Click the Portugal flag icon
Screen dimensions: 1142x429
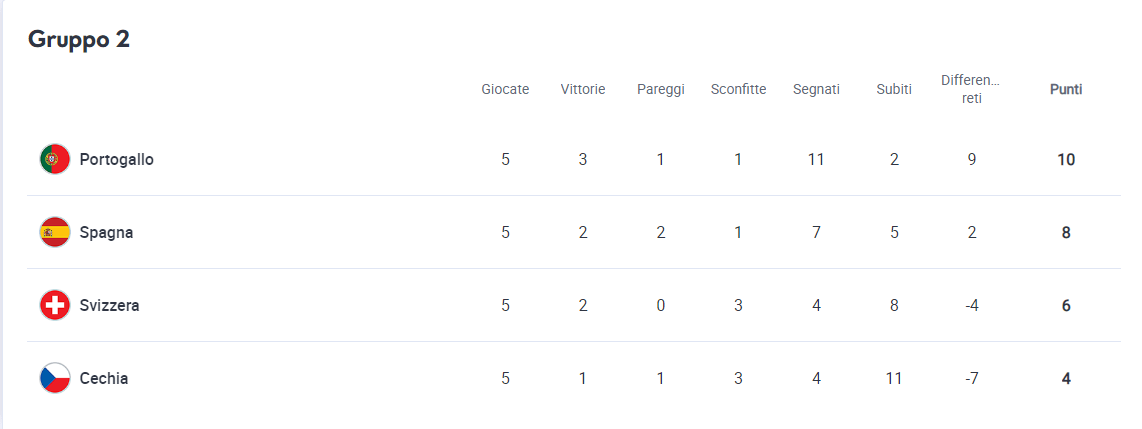[55, 159]
